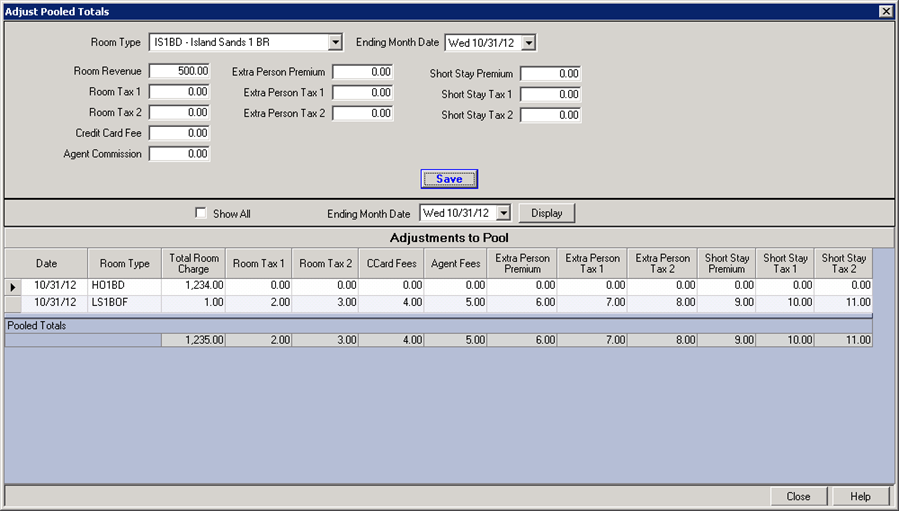Click the Extra Person Premium field
The height and width of the screenshot is (511, 899).
(x=363, y=72)
